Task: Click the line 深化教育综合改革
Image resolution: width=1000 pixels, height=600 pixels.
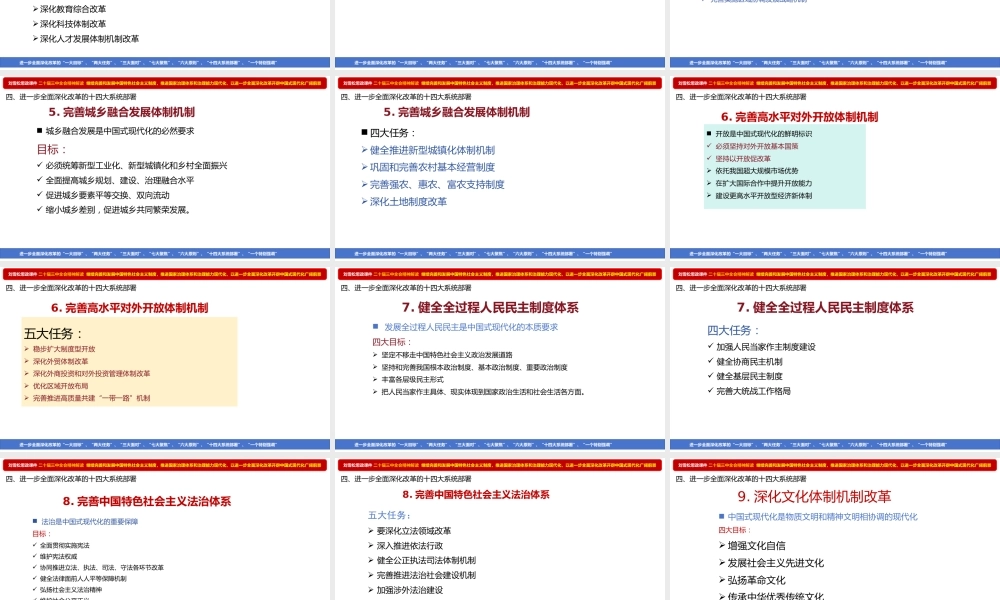Action: (x=73, y=9)
